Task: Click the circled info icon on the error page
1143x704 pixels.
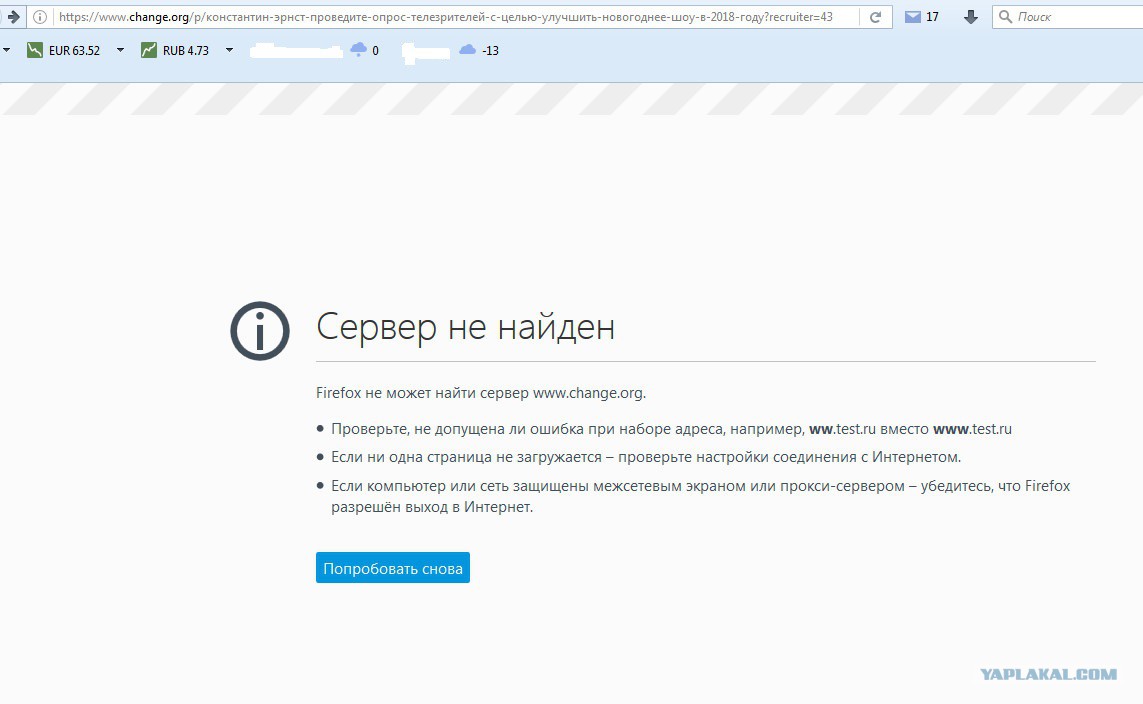Action: (x=258, y=330)
